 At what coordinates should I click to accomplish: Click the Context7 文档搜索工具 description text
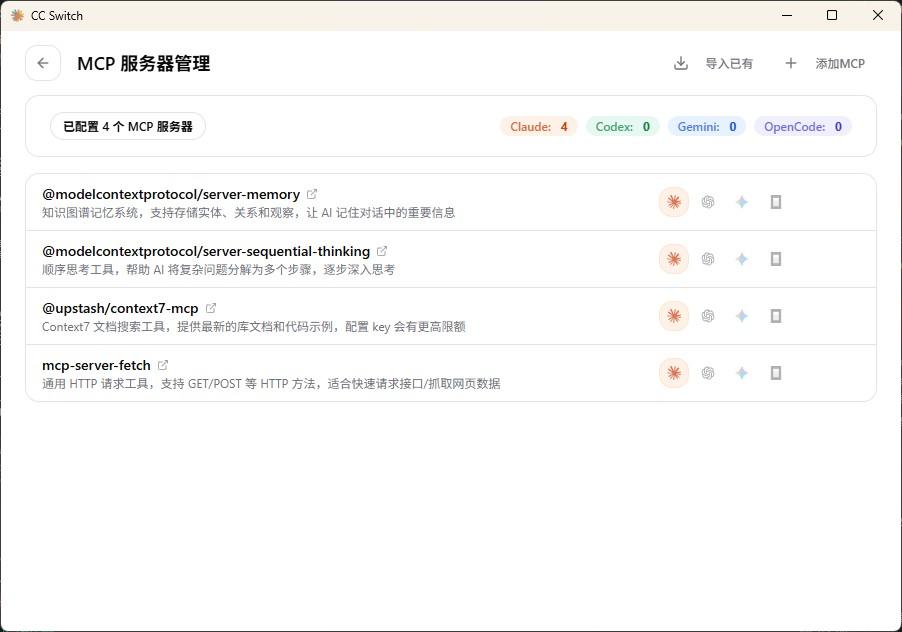point(254,327)
